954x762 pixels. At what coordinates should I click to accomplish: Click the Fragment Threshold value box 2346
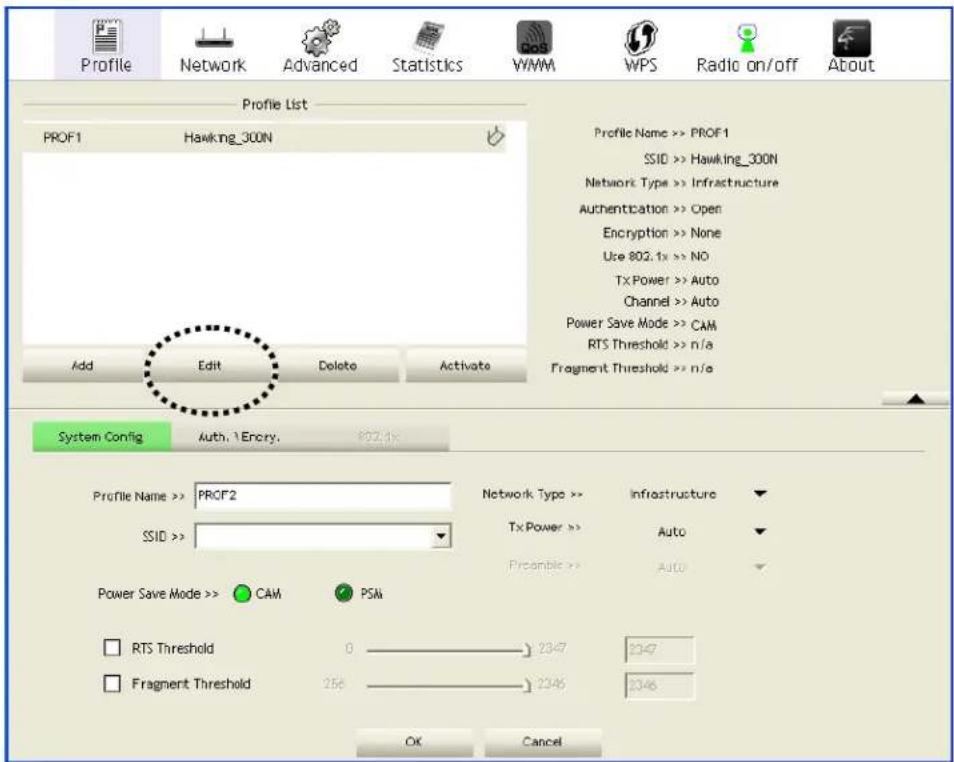coord(659,685)
